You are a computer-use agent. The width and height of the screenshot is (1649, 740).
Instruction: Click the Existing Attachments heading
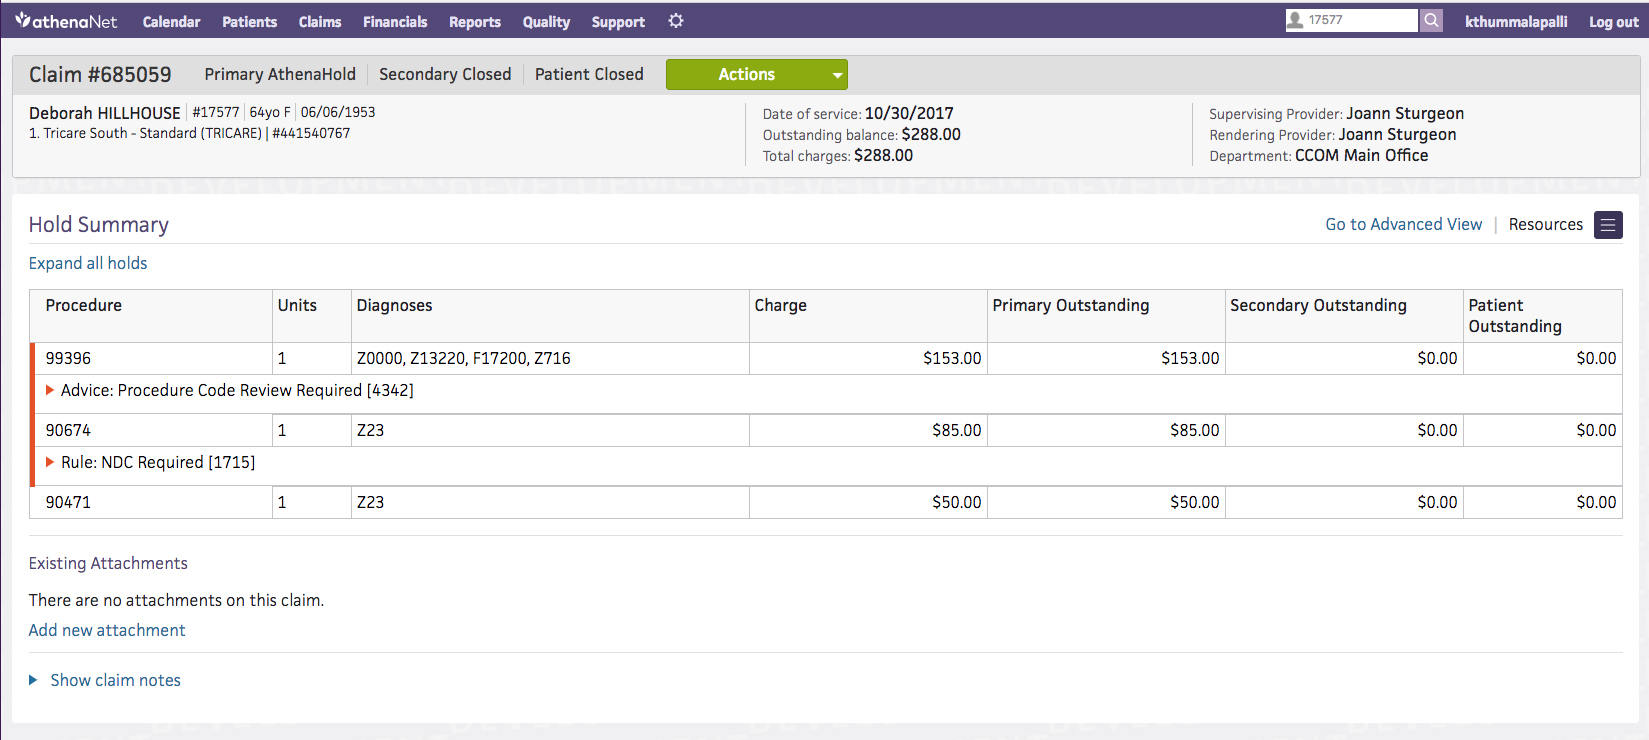108,563
